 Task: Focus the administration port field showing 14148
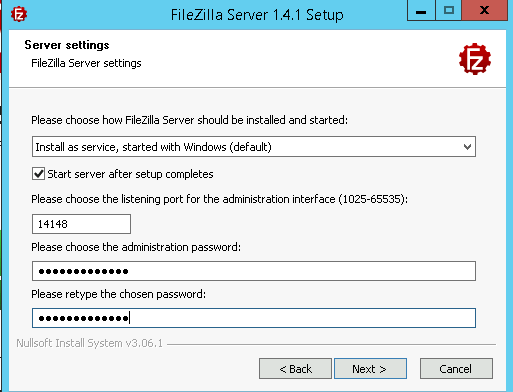(81, 224)
